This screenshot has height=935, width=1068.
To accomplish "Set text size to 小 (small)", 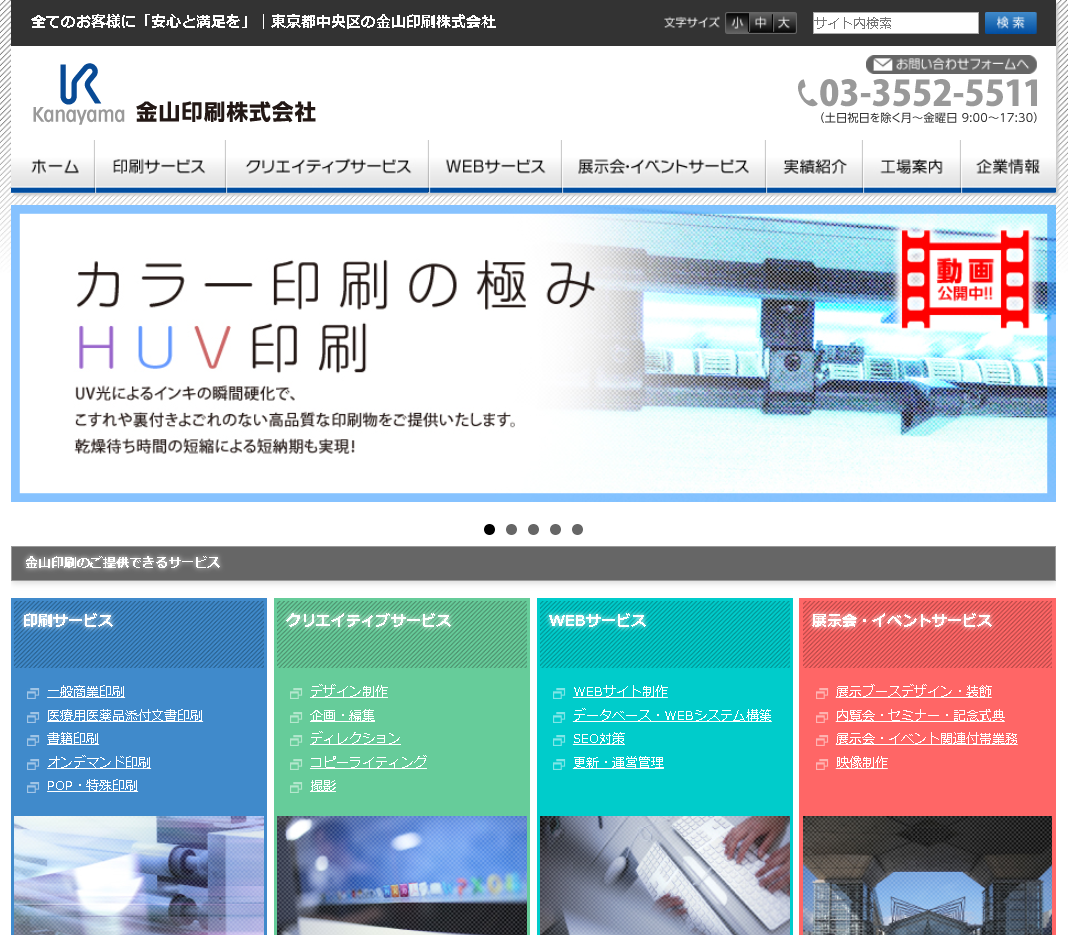I will (736, 22).
